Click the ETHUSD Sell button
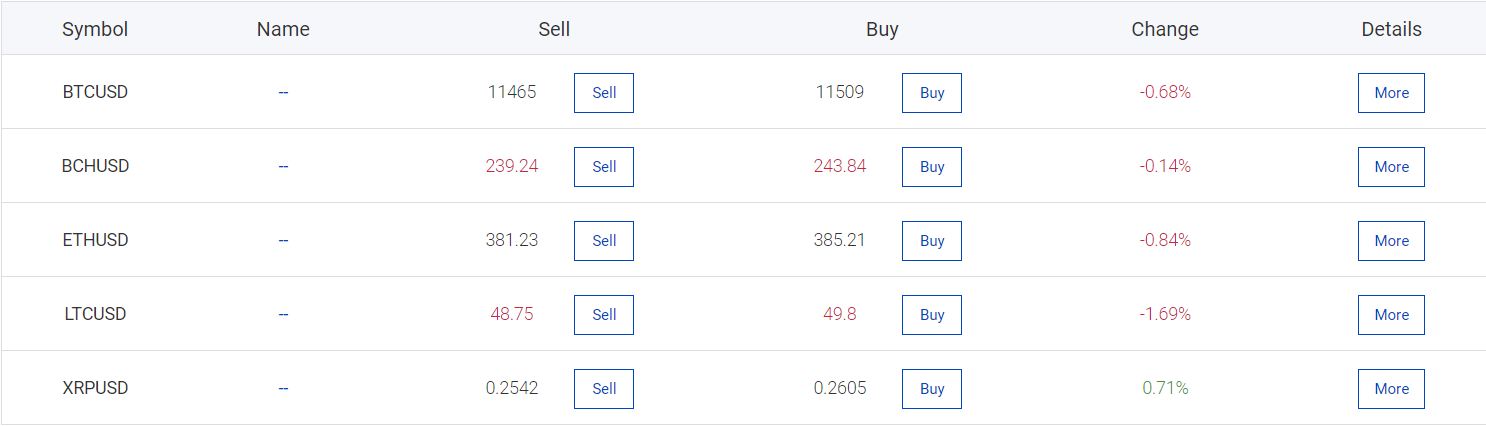This screenshot has width=1486, height=426. (x=603, y=241)
